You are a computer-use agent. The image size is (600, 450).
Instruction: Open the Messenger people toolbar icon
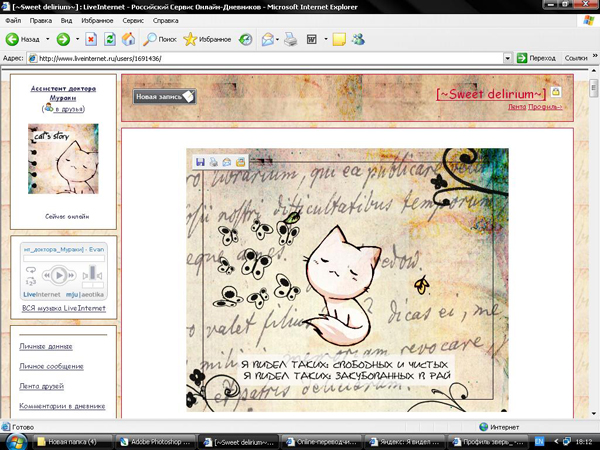pos(358,39)
